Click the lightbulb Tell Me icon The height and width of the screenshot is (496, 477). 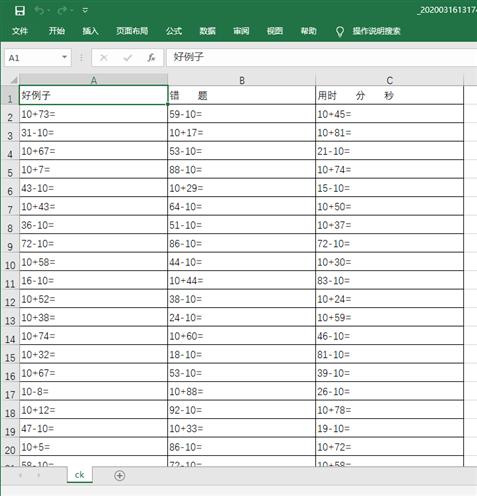tap(340, 32)
